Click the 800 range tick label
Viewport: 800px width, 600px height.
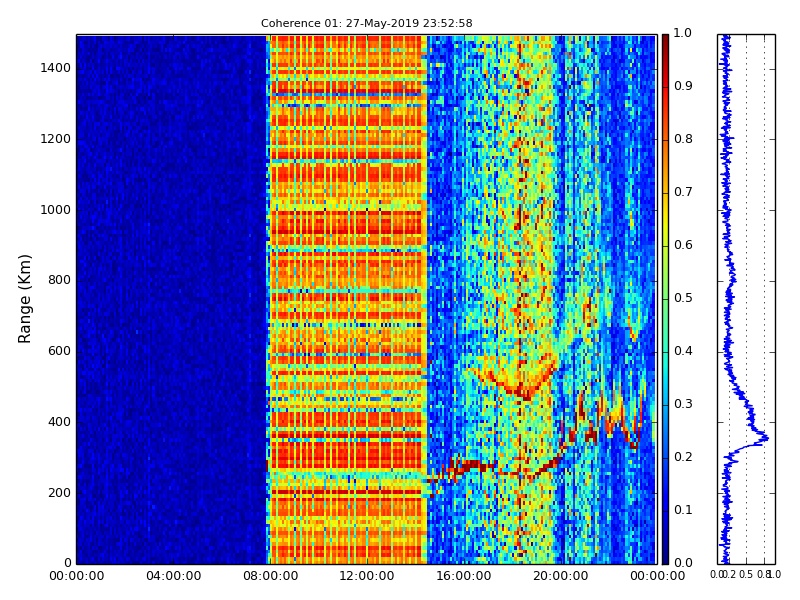click(x=59, y=280)
